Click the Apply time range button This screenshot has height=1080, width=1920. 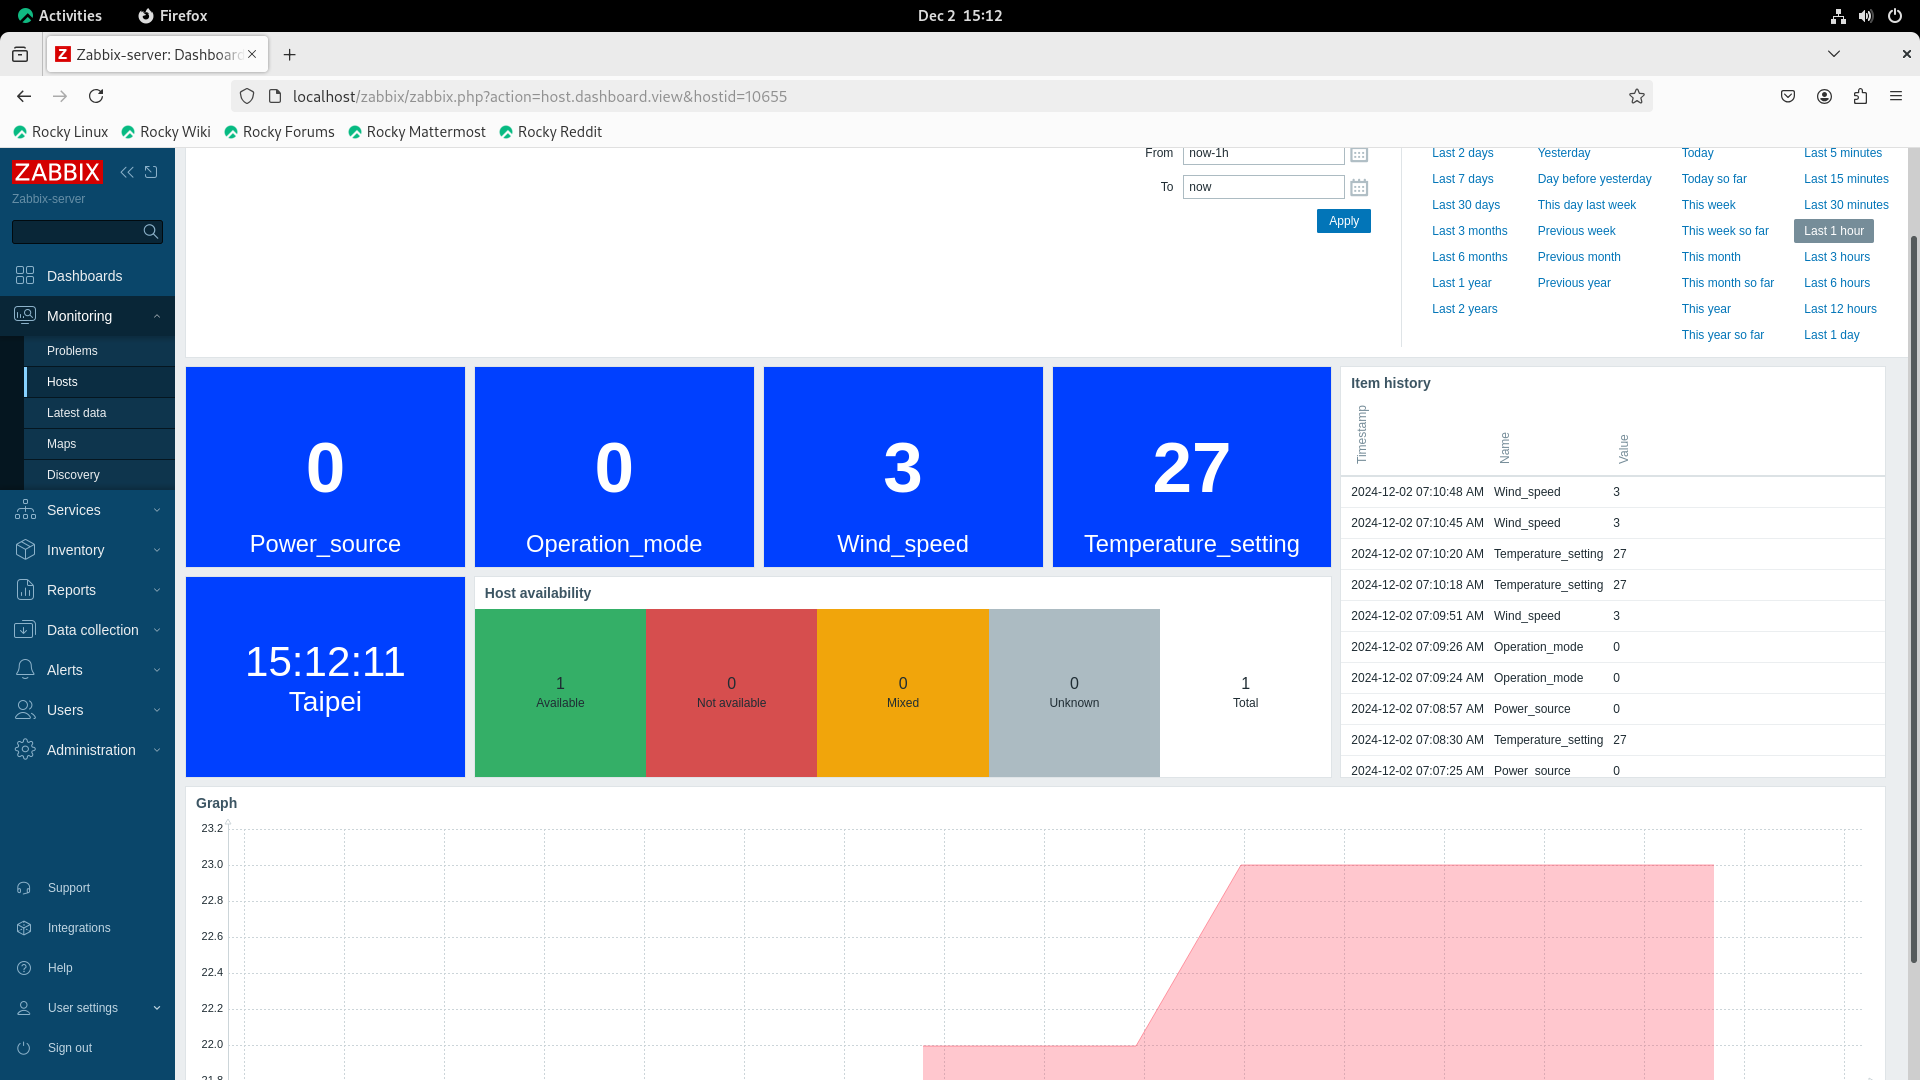tap(1343, 221)
